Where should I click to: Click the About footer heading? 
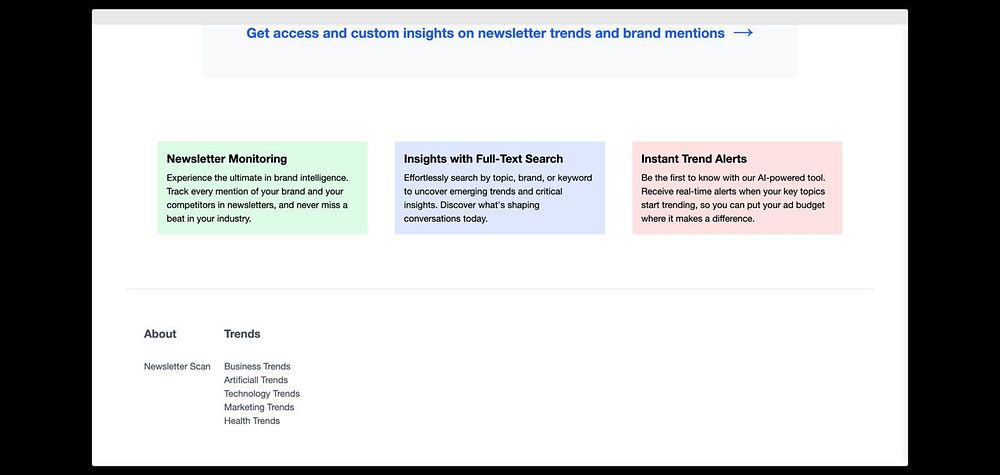pos(160,334)
